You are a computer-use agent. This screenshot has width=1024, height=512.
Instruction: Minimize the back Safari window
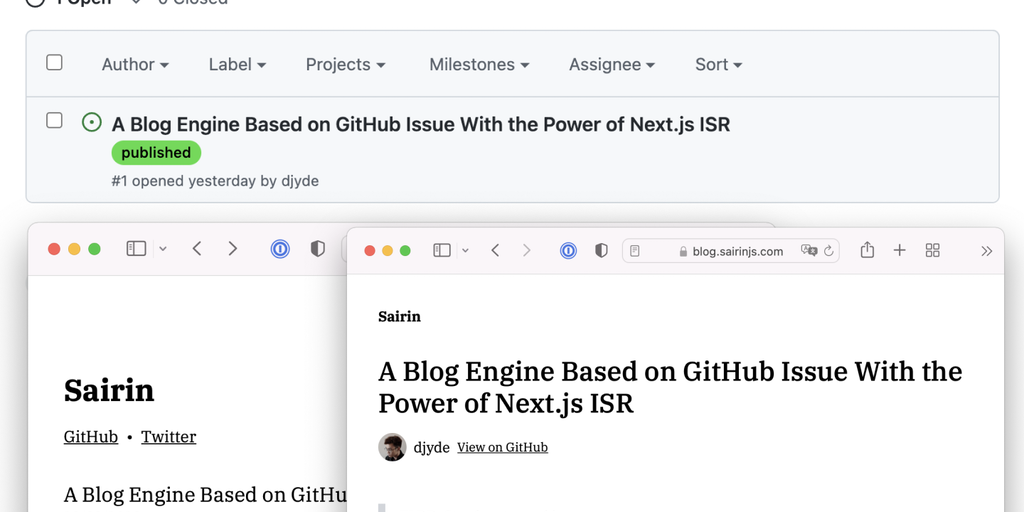tap(74, 249)
